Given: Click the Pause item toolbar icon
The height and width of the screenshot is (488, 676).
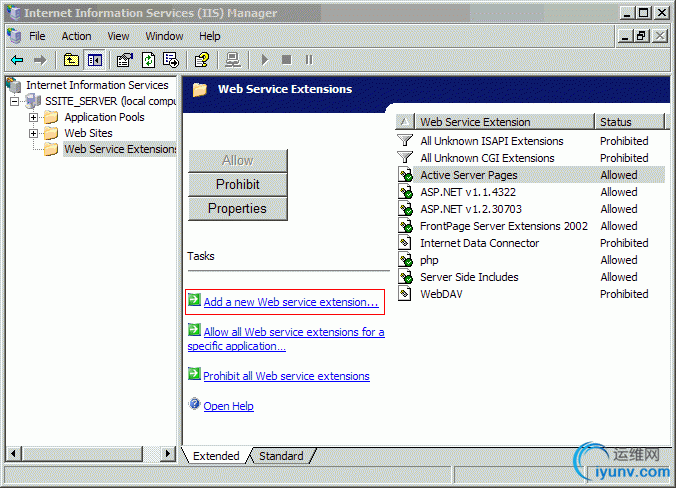Looking at the screenshot, I should tap(309, 59).
